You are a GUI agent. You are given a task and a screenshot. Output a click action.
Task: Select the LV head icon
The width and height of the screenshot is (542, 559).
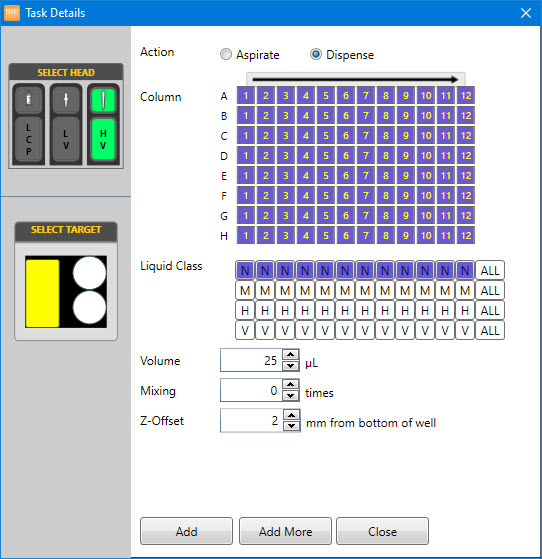pos(66,99)
